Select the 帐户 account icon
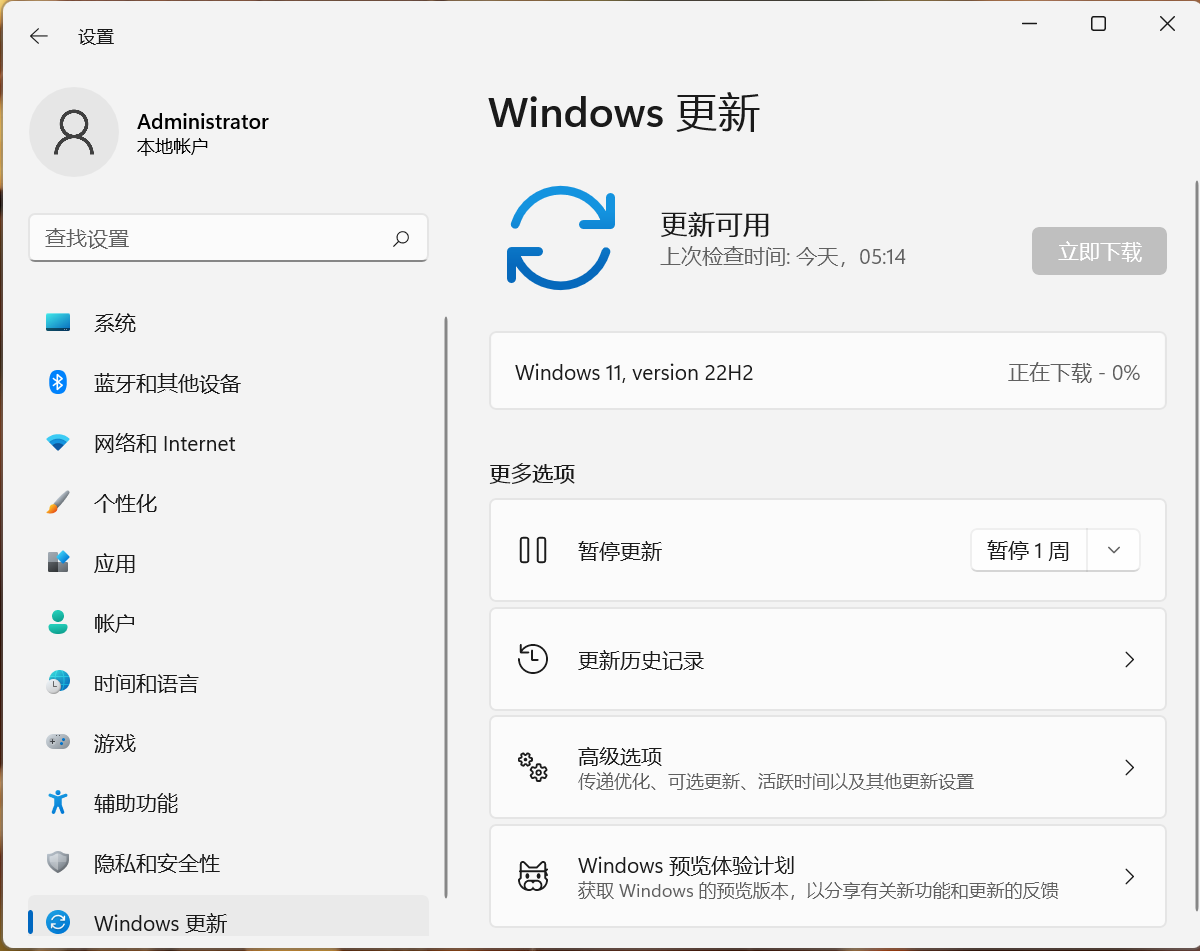1200x951 pixels. pos(59,622)
